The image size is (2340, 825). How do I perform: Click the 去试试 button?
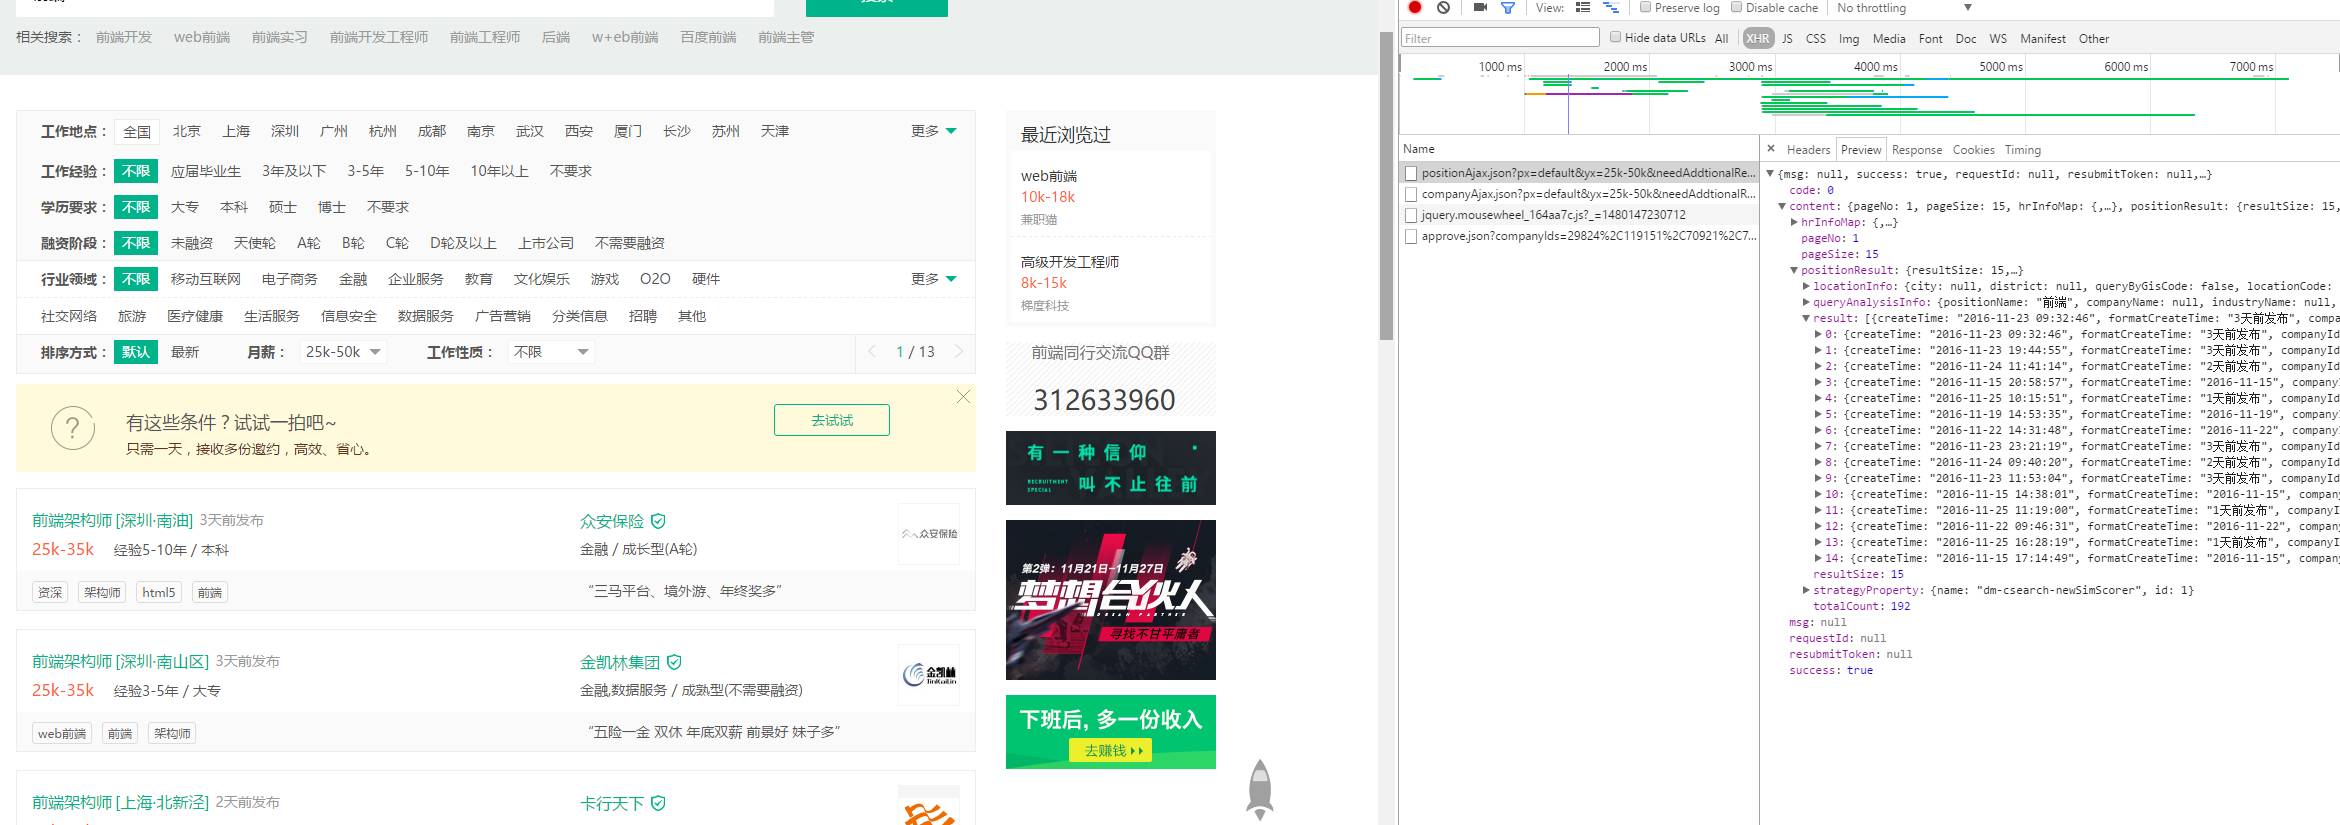pos(832,420)
